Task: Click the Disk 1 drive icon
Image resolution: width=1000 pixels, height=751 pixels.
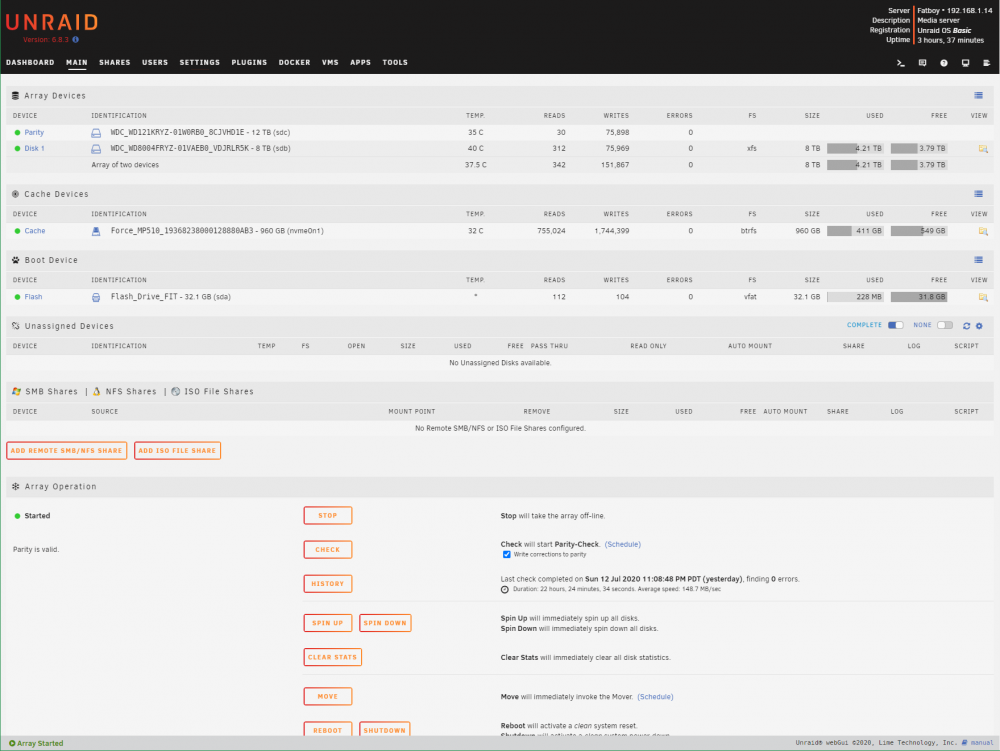Action: [x=96, y=149]
